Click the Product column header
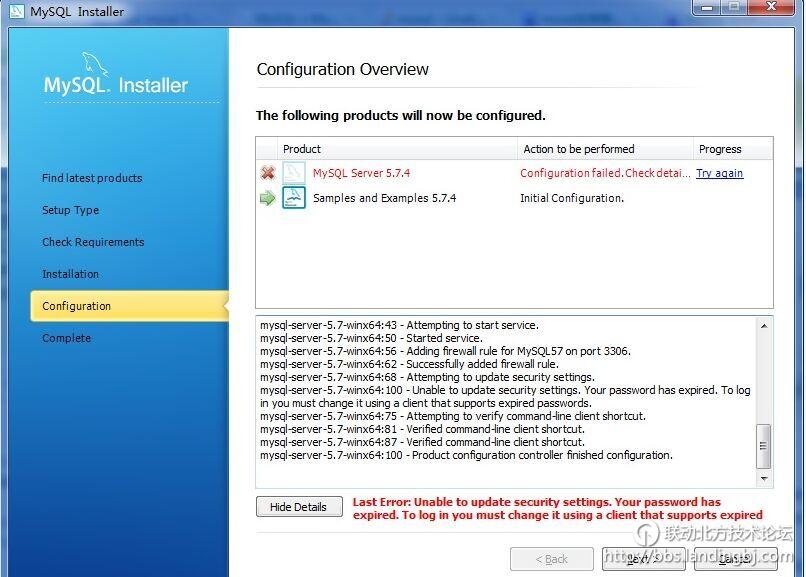806x577 pixels. [x=302, y=149]
